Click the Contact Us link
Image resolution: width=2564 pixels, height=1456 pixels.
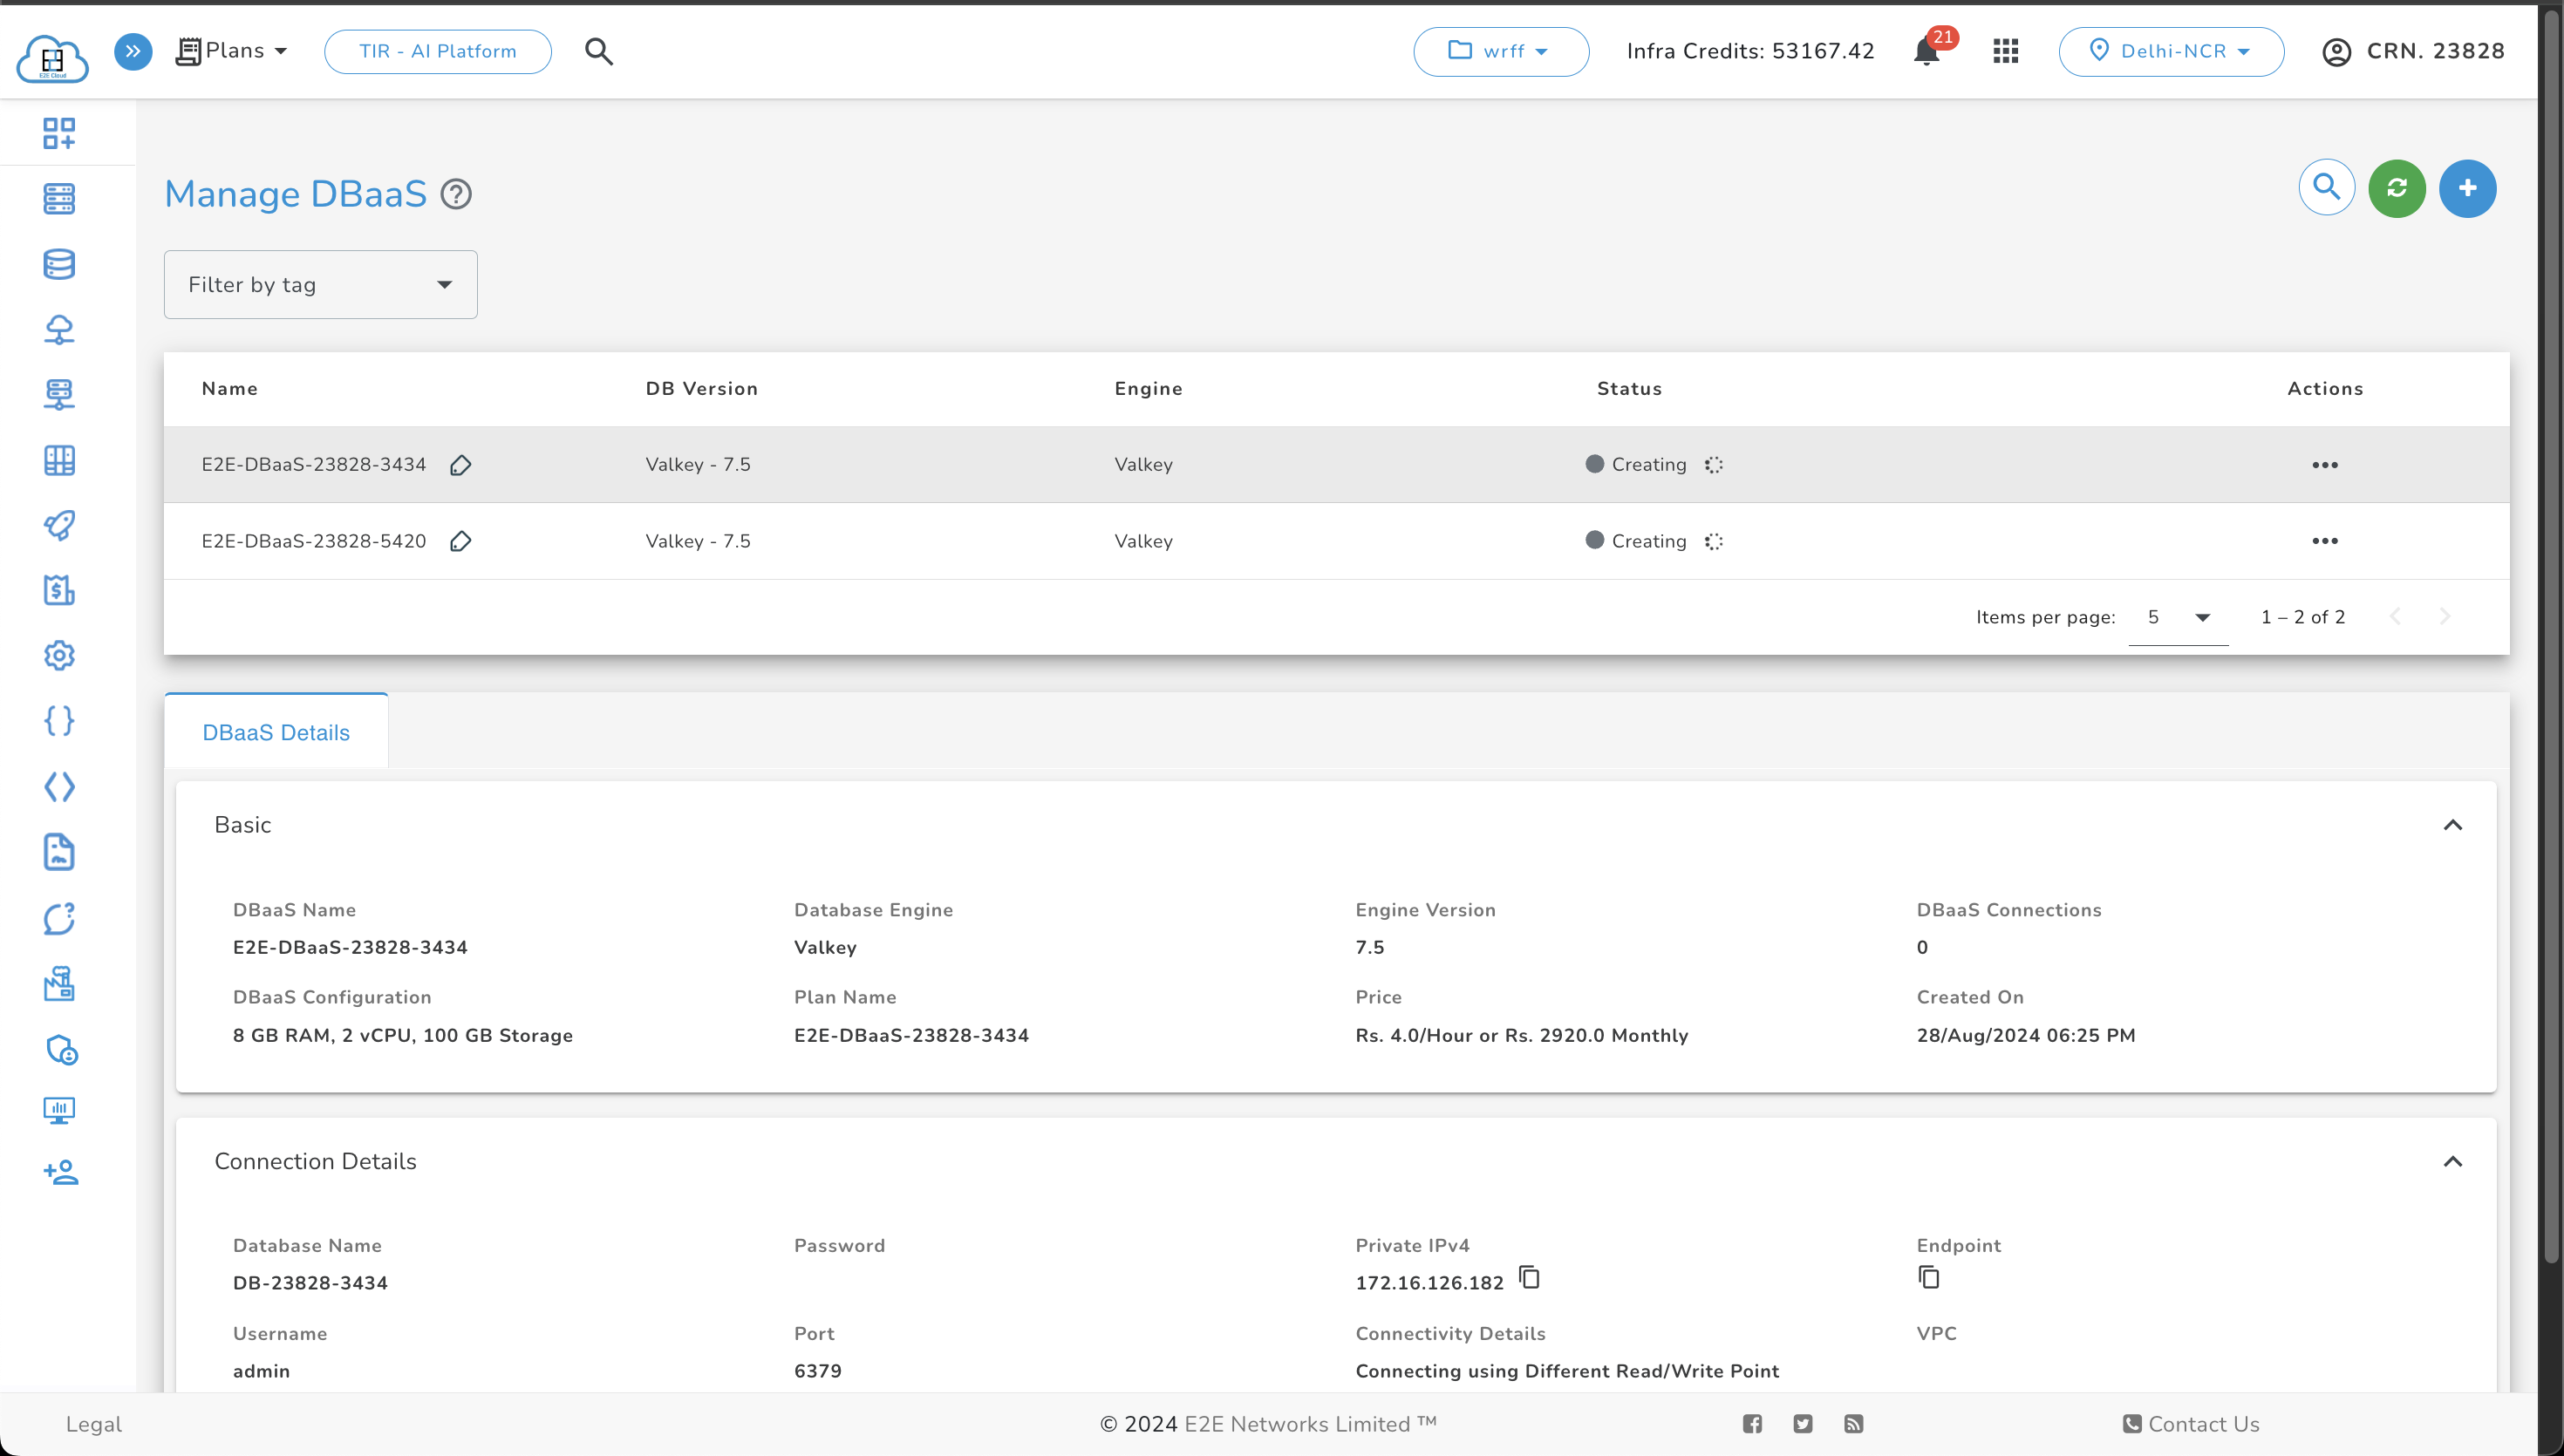(2191, 1424)
